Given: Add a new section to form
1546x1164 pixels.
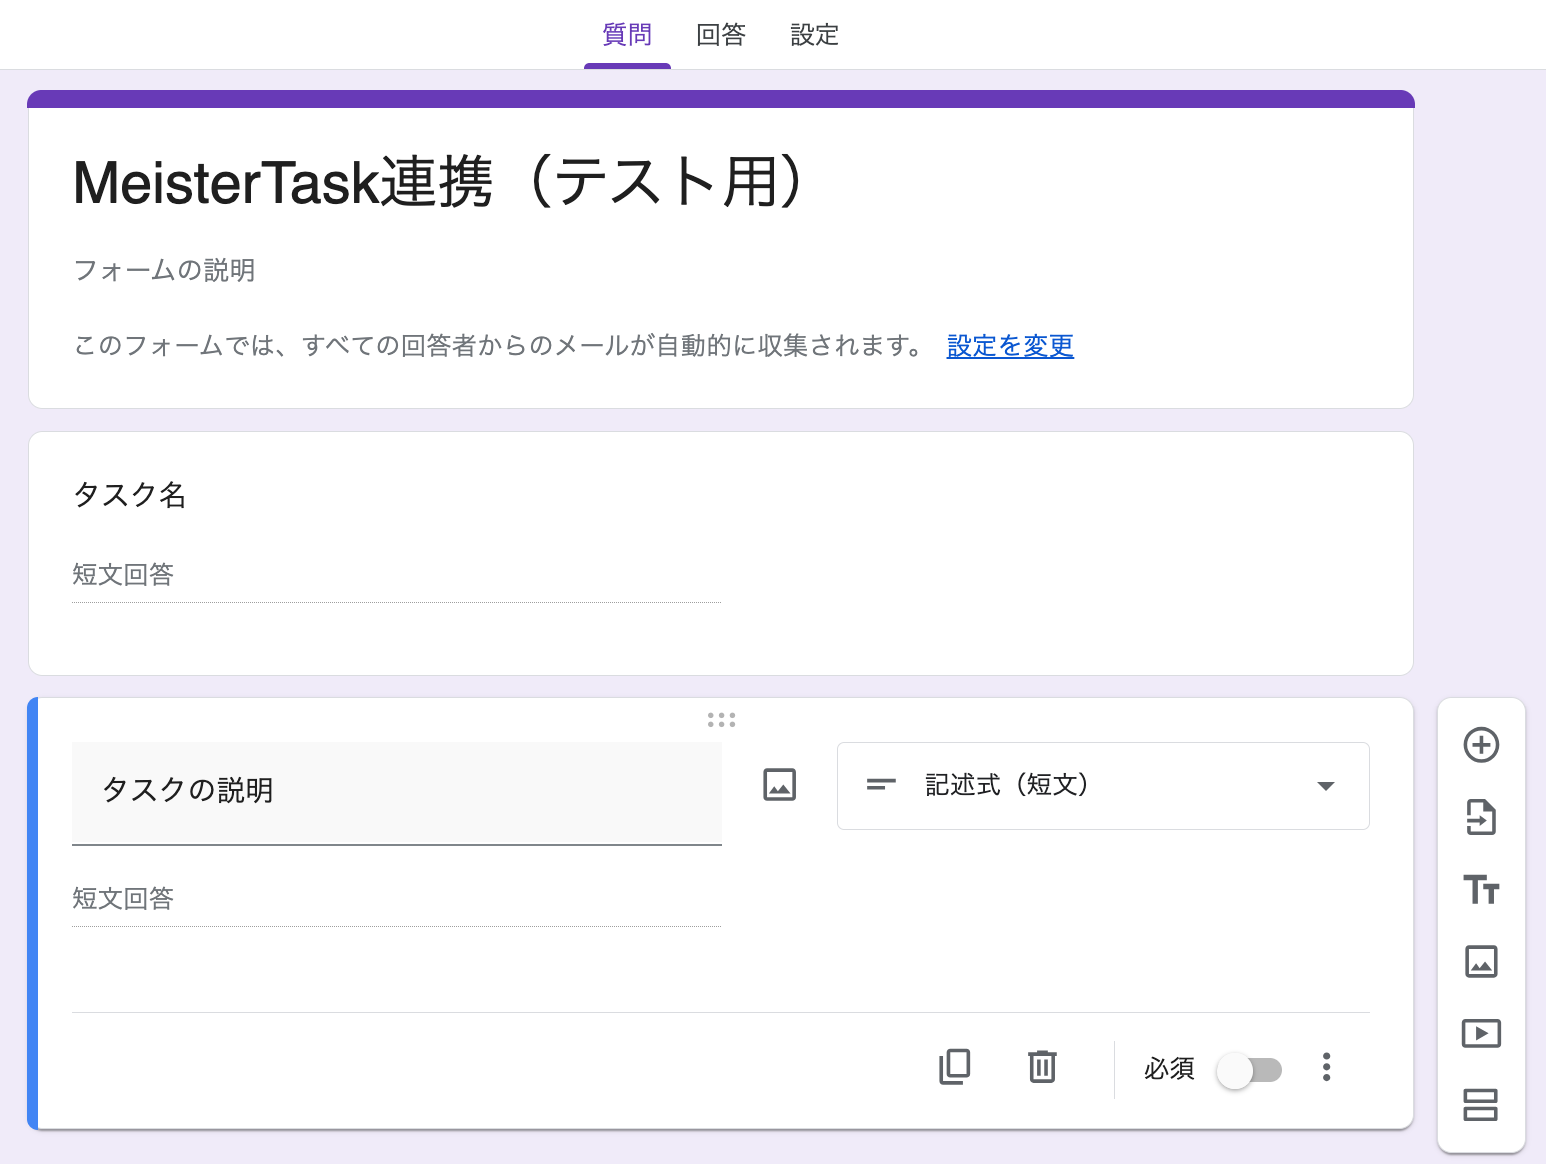Looking at the screenshot, I should pos(1481,1105).
